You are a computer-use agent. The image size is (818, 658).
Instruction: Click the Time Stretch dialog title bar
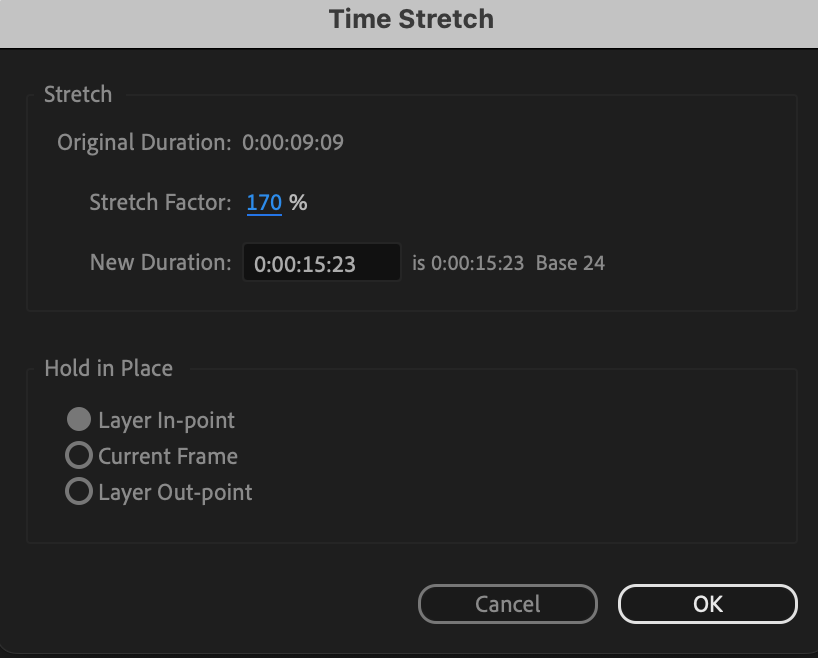coord(410,19)
